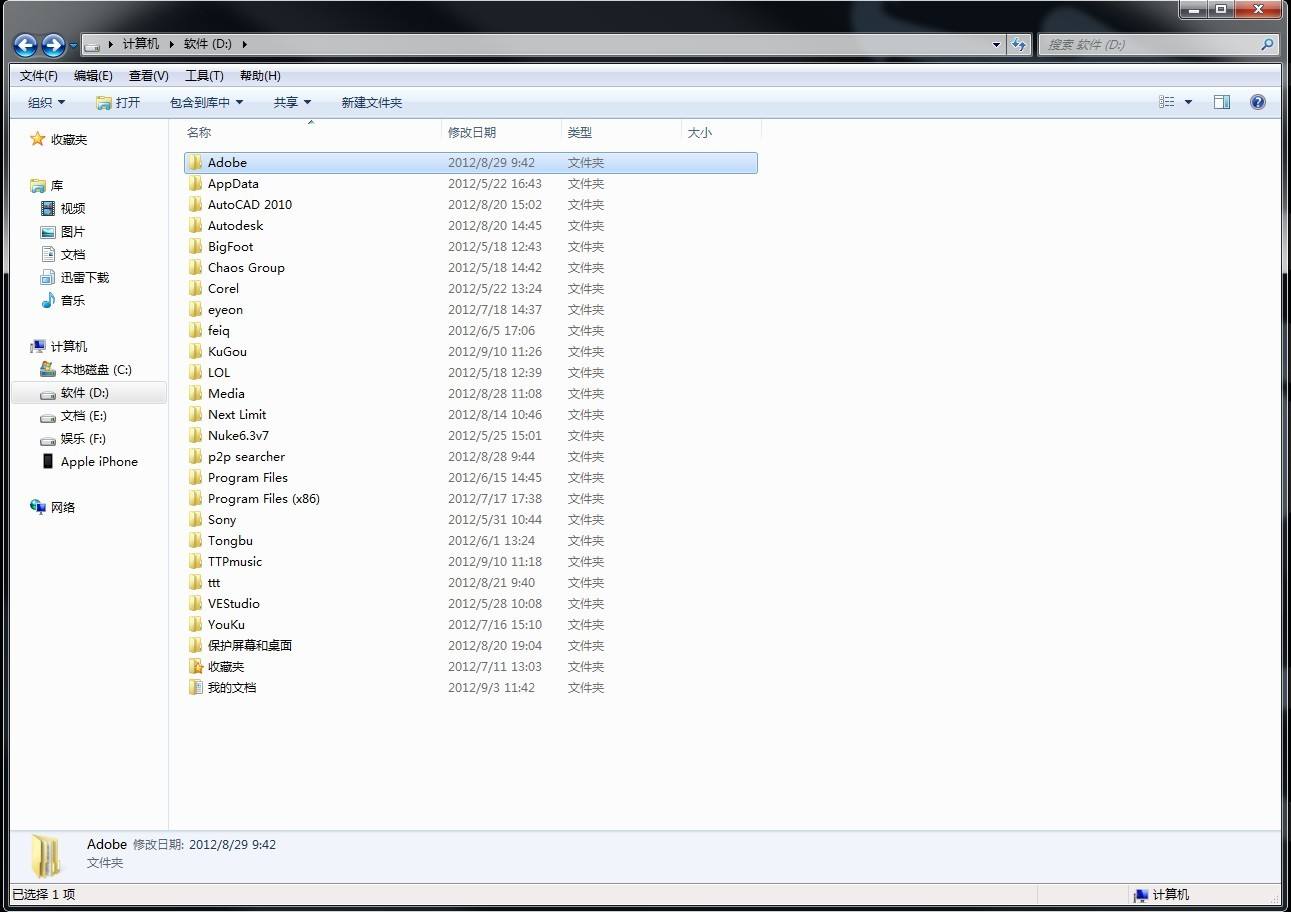Click 计算机 in the status bar
This screenshot has height=912, width=1291.
[1161, 895]
